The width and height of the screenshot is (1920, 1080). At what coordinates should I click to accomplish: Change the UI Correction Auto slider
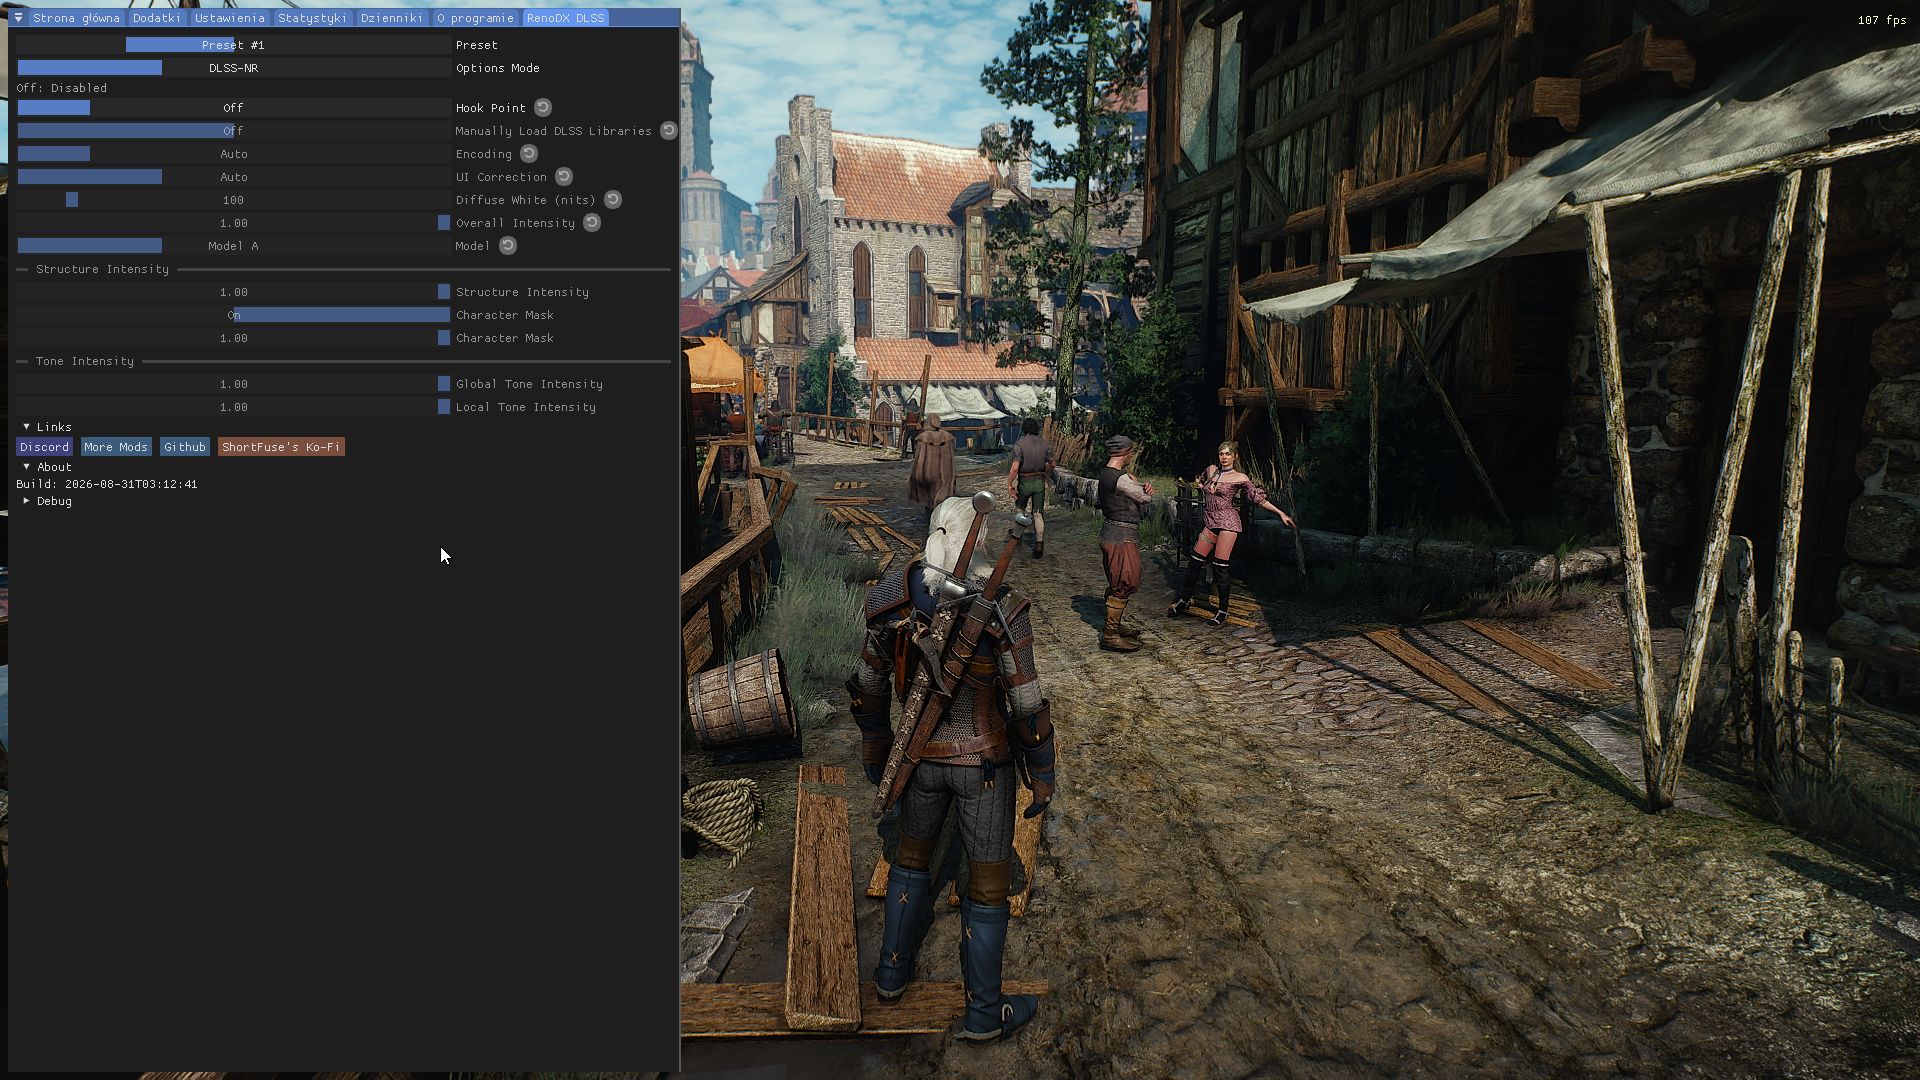pos(233,177)
